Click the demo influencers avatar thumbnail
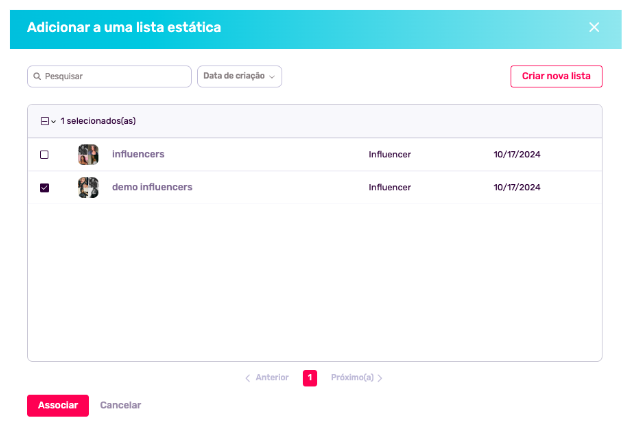Image resolution: width=628 pixels, height=428 pixels. 88,187
